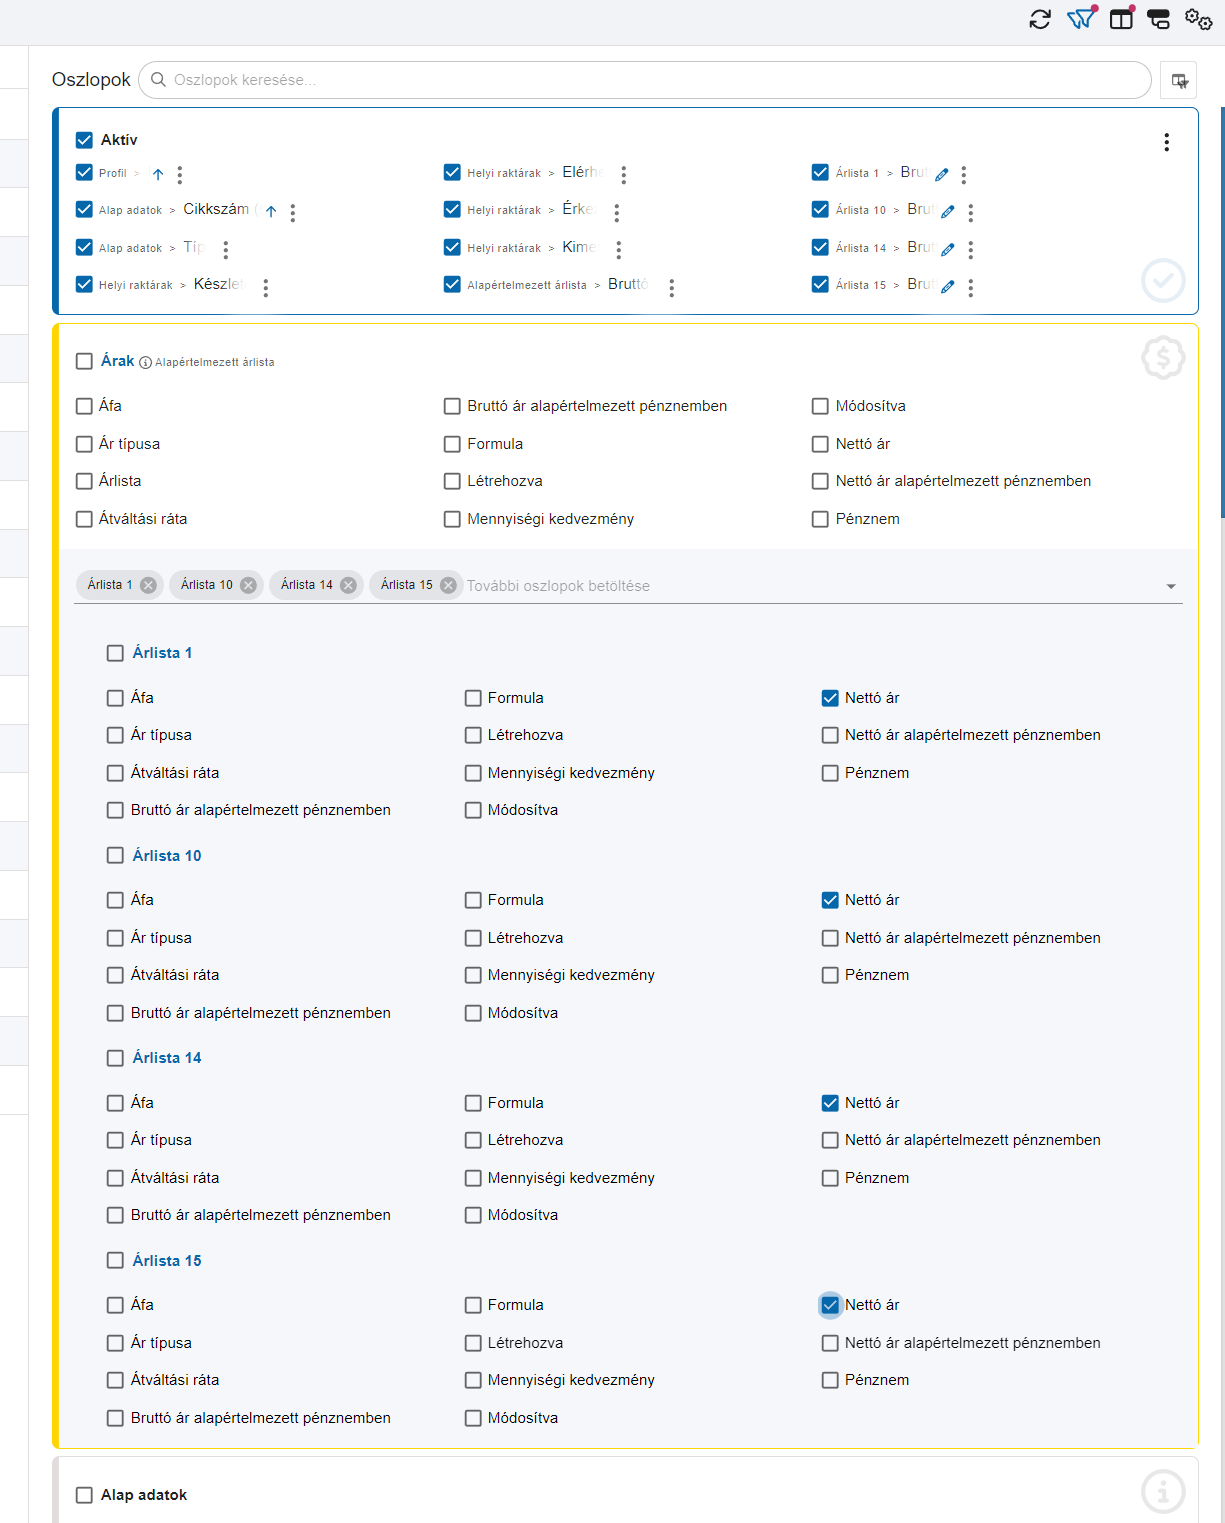
Task: Open the three-dot menu for the Profil row
Action: [x=180, y=175]
